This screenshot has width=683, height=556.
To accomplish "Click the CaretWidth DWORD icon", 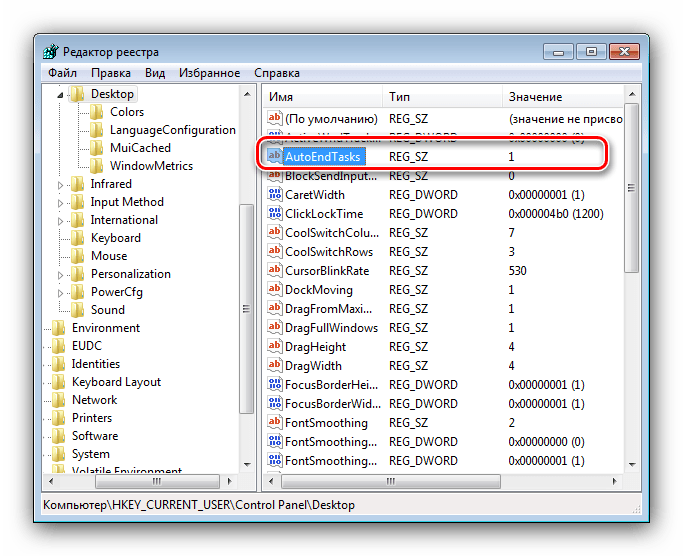I will pyautogui.click(x=274, y=194).
